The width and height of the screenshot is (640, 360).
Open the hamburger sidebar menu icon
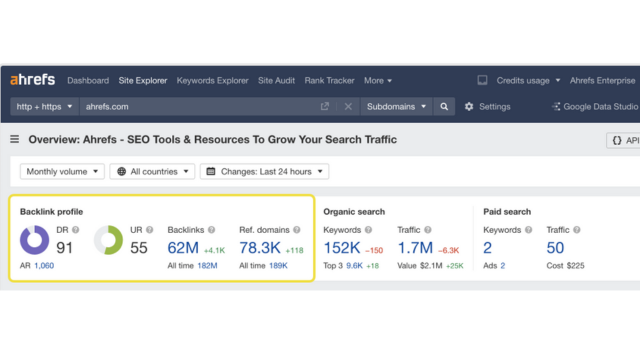click(x=15, y=140)
